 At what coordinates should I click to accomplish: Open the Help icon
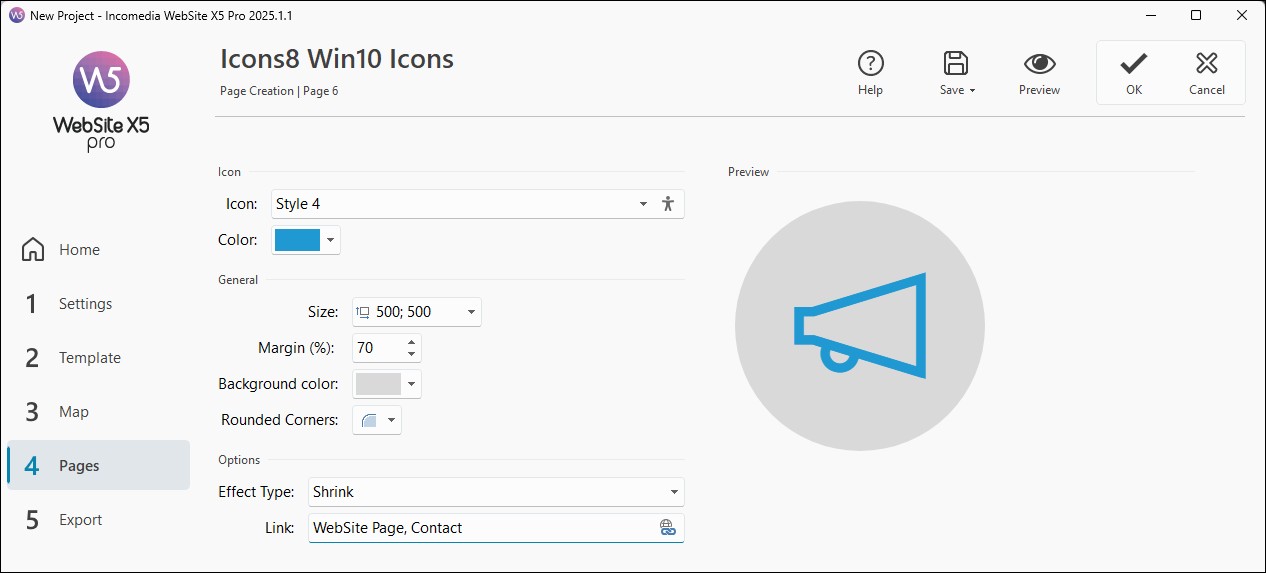870,64
